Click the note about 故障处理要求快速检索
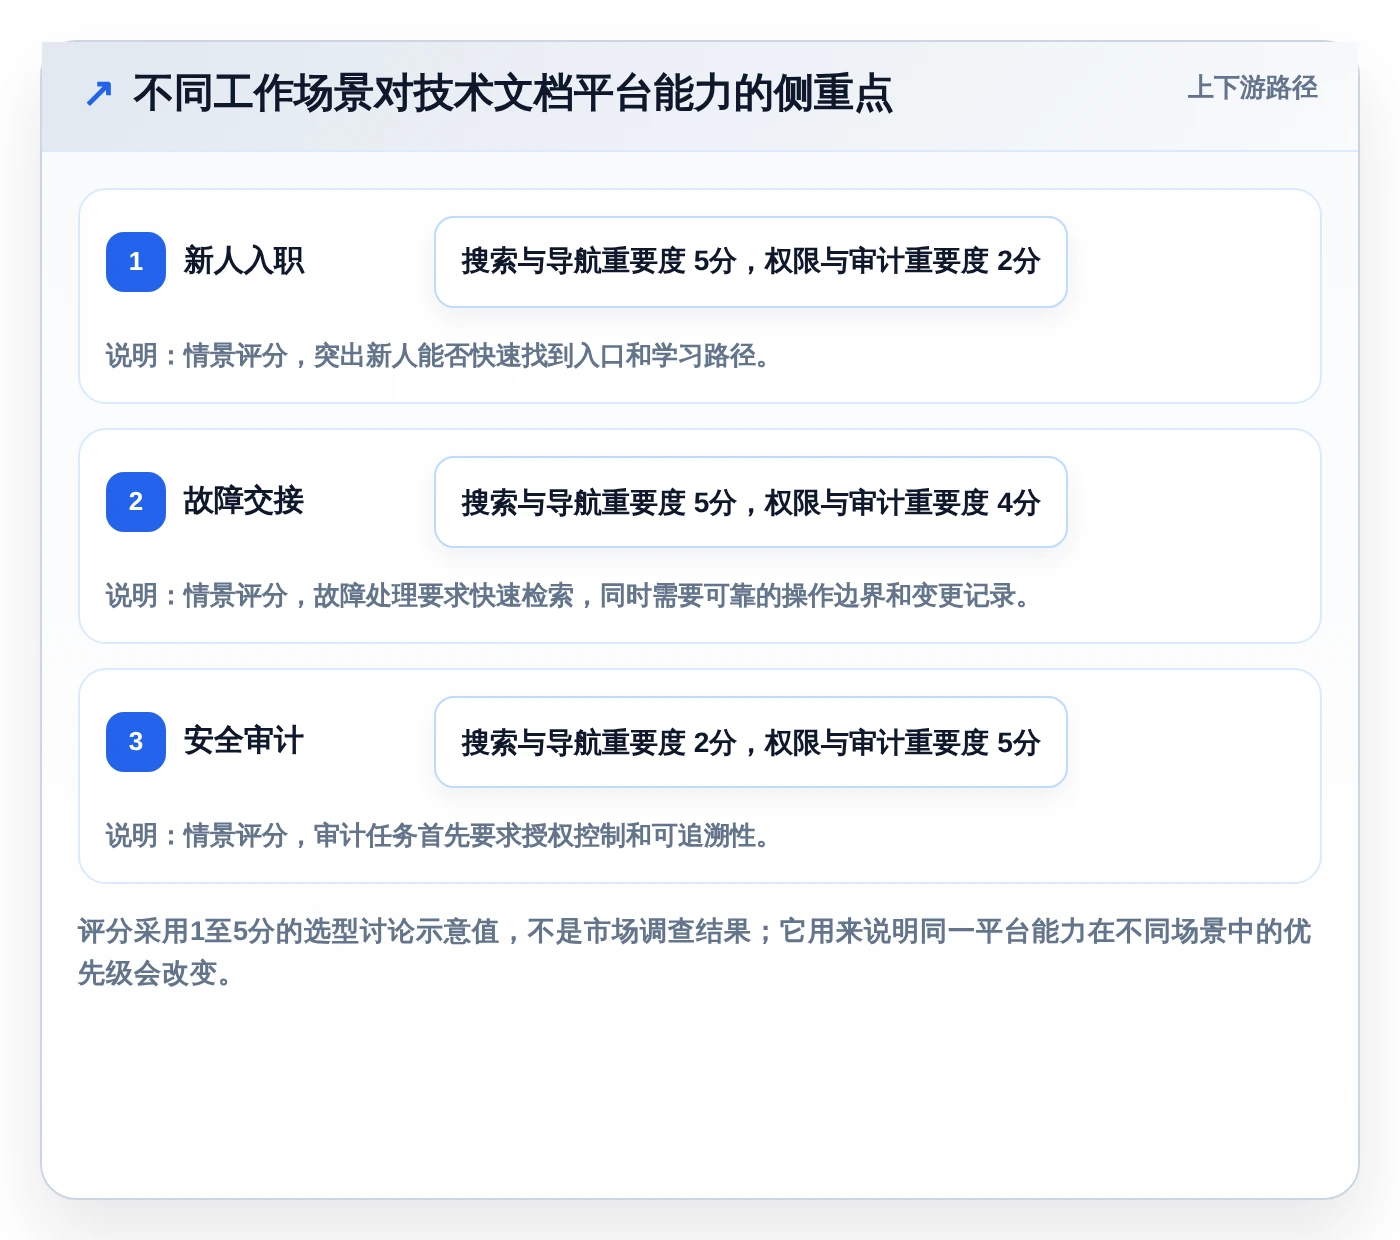 click(x=570, y=596)
